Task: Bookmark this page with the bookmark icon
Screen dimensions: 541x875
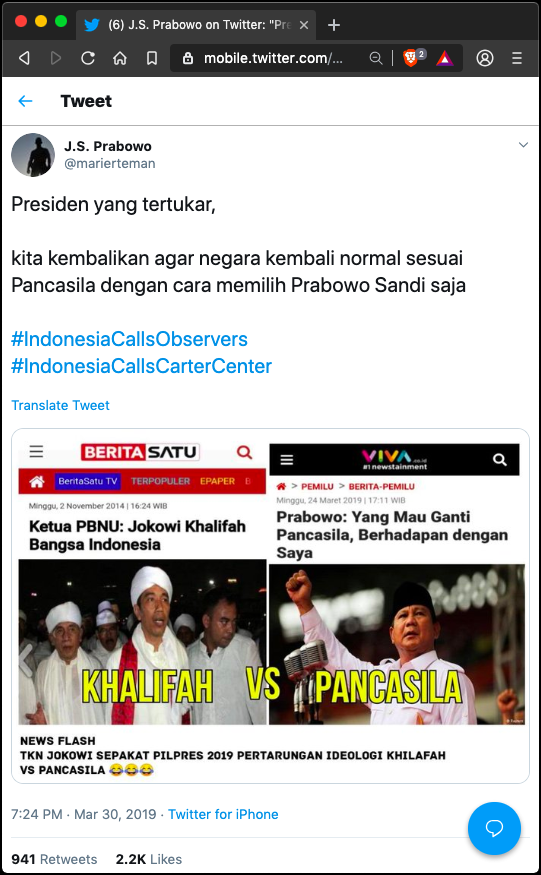Action: [x=152, y=58]
